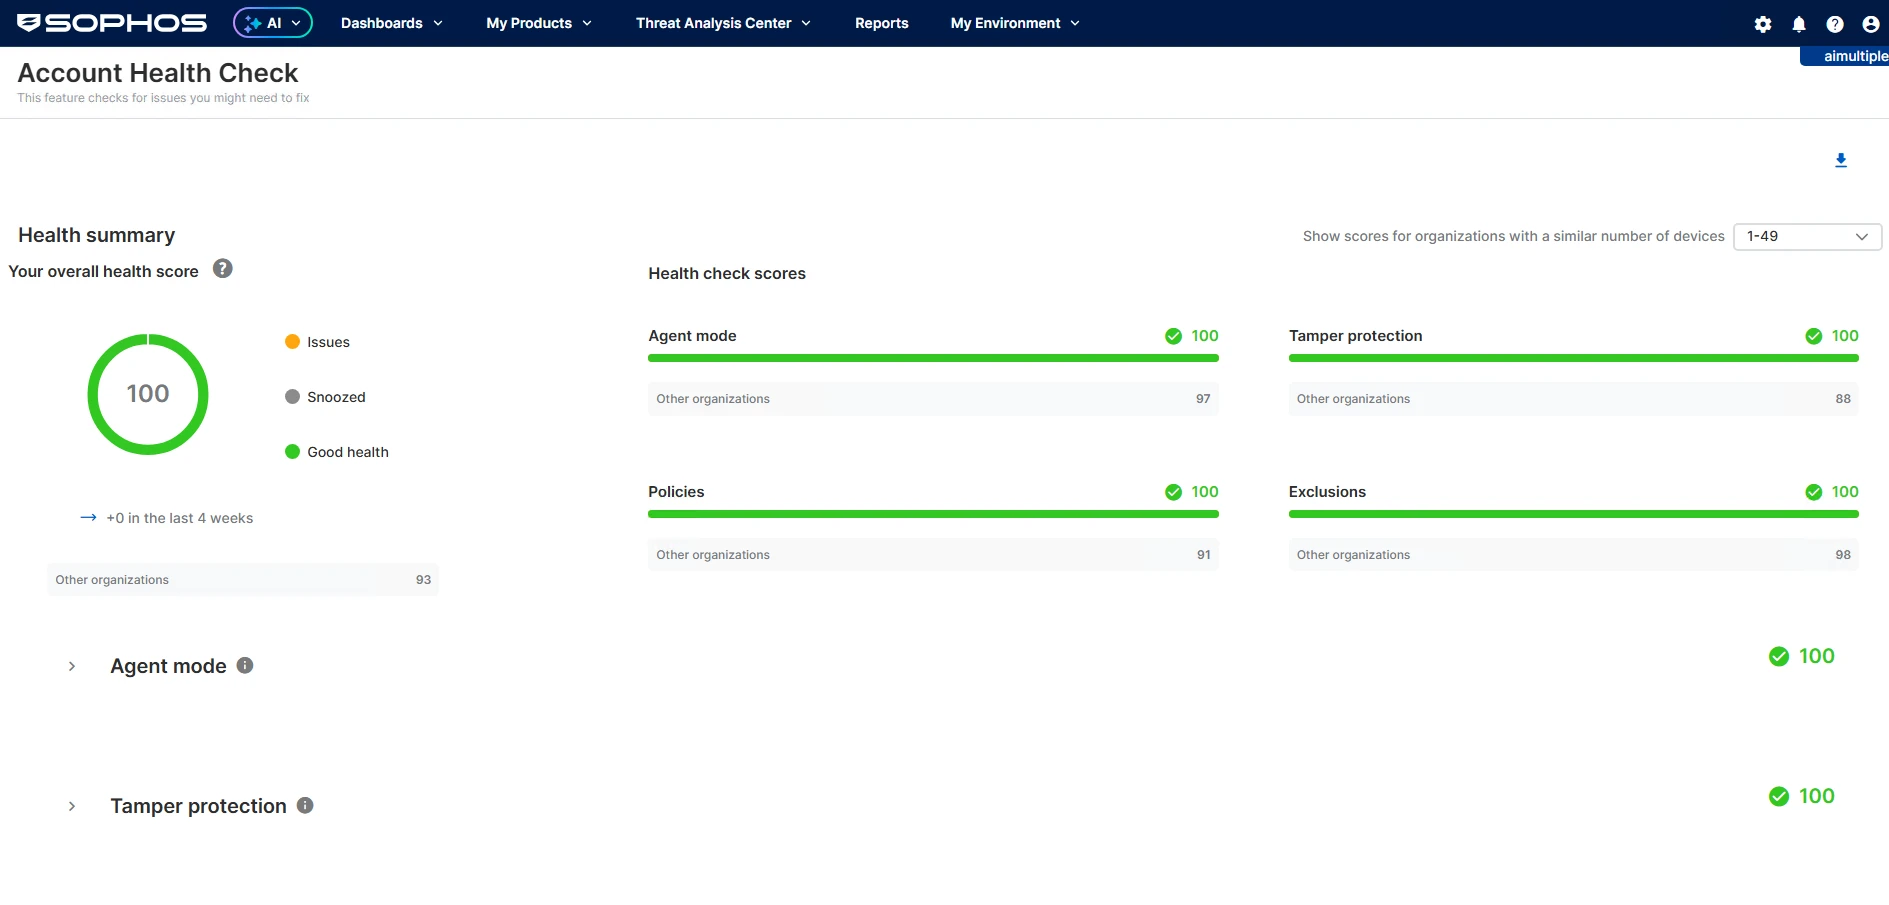Open the My Products menu
Image resolution: width=1889 pixels, height=905 pixels.
pos(539,23)
